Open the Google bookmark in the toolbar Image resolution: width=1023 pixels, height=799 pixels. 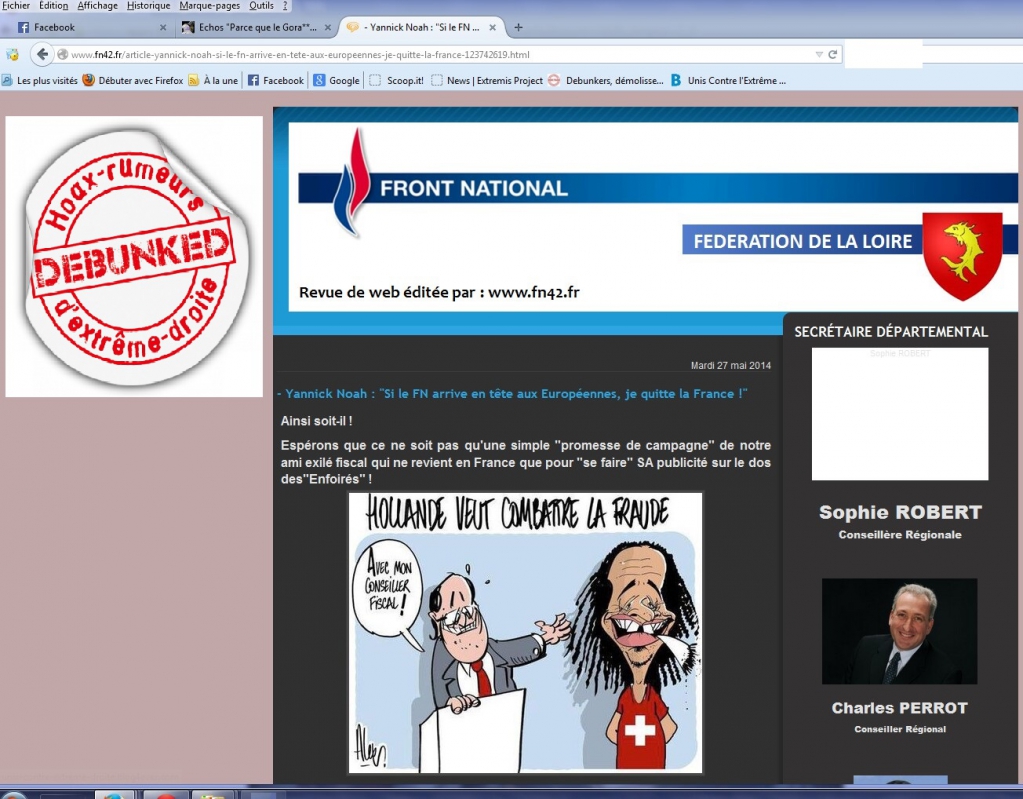(336, 81)
